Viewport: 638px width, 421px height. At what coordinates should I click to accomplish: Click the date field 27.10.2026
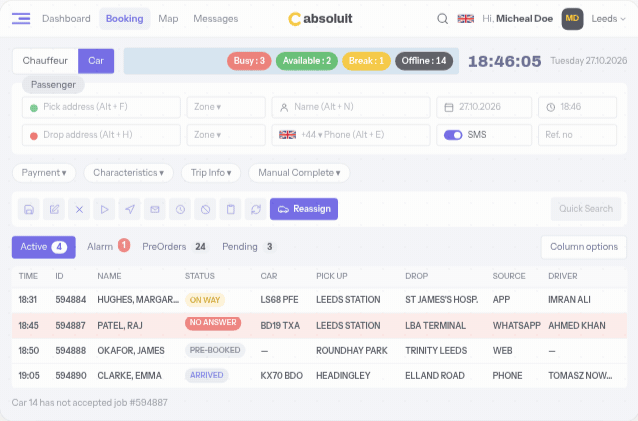[x=484, y=107]
